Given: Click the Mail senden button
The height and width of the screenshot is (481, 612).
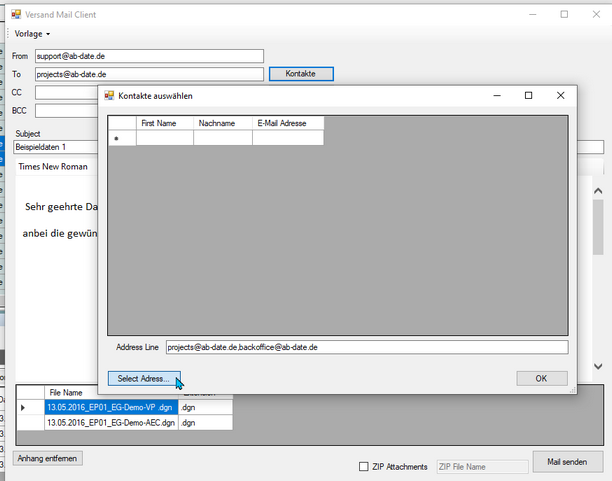Looking at the screenshot, I should [568, 462].
